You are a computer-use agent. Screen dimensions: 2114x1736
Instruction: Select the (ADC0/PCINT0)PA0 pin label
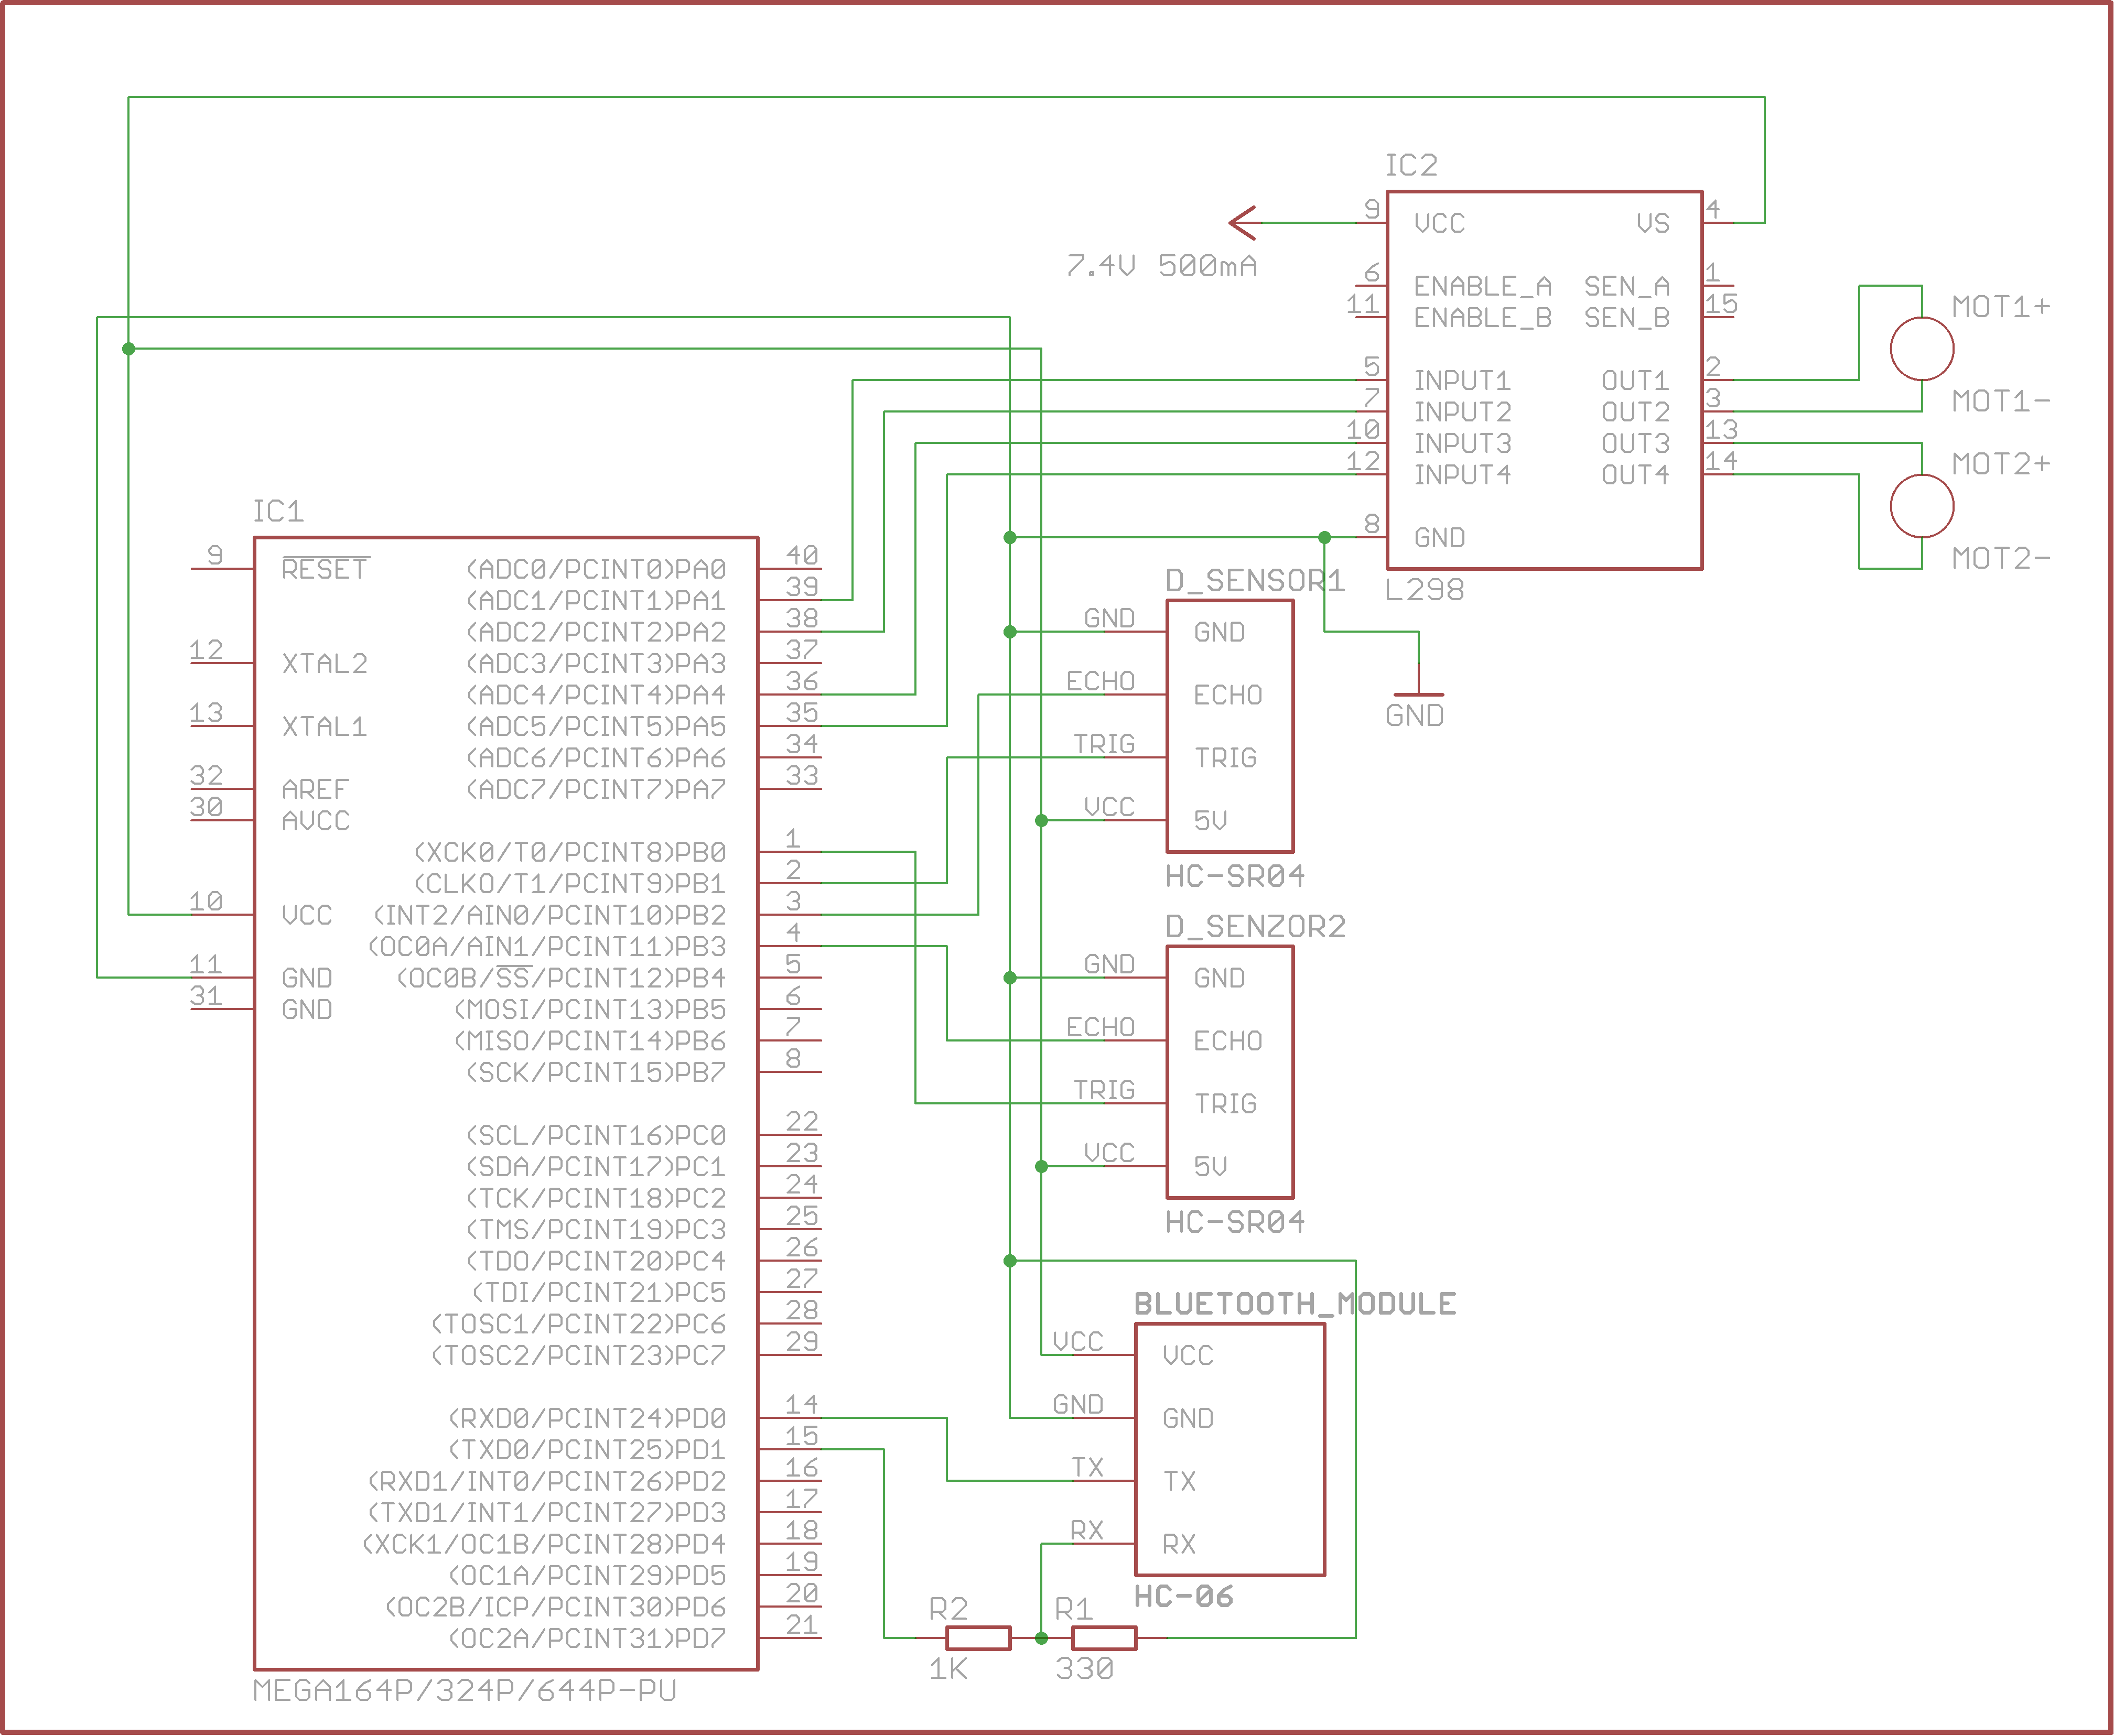pos(596,569)
